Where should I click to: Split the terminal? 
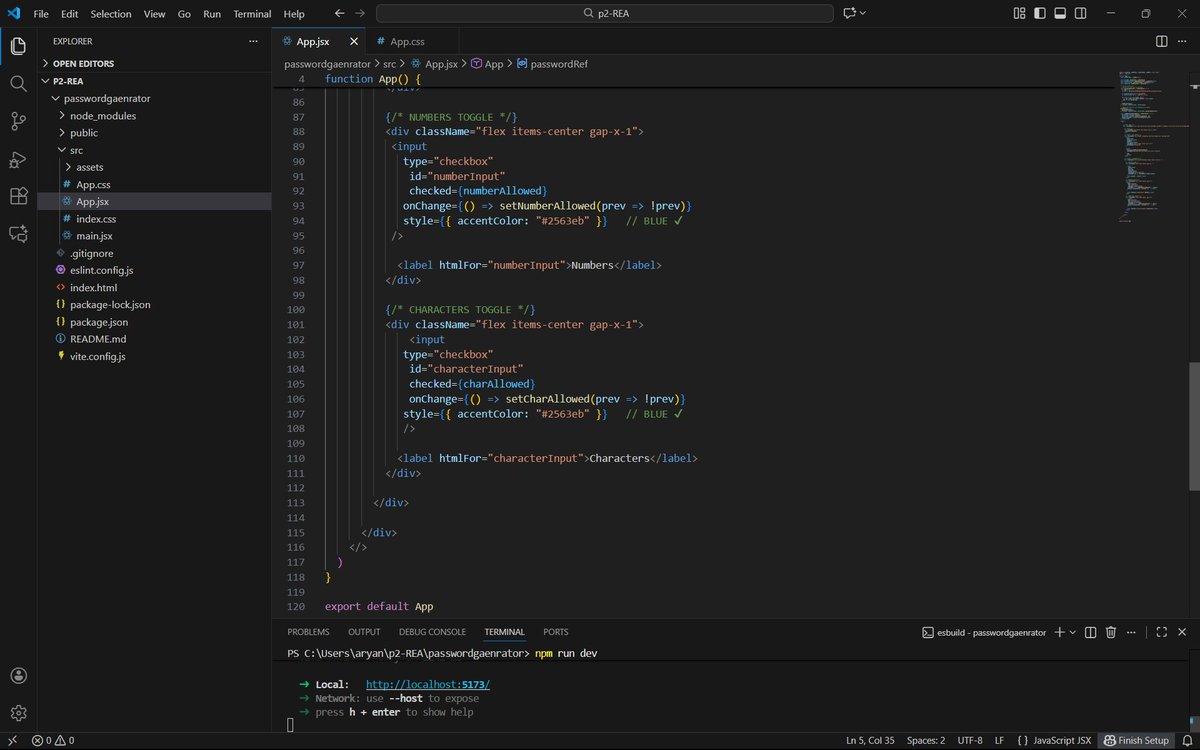coord(1091,632)
